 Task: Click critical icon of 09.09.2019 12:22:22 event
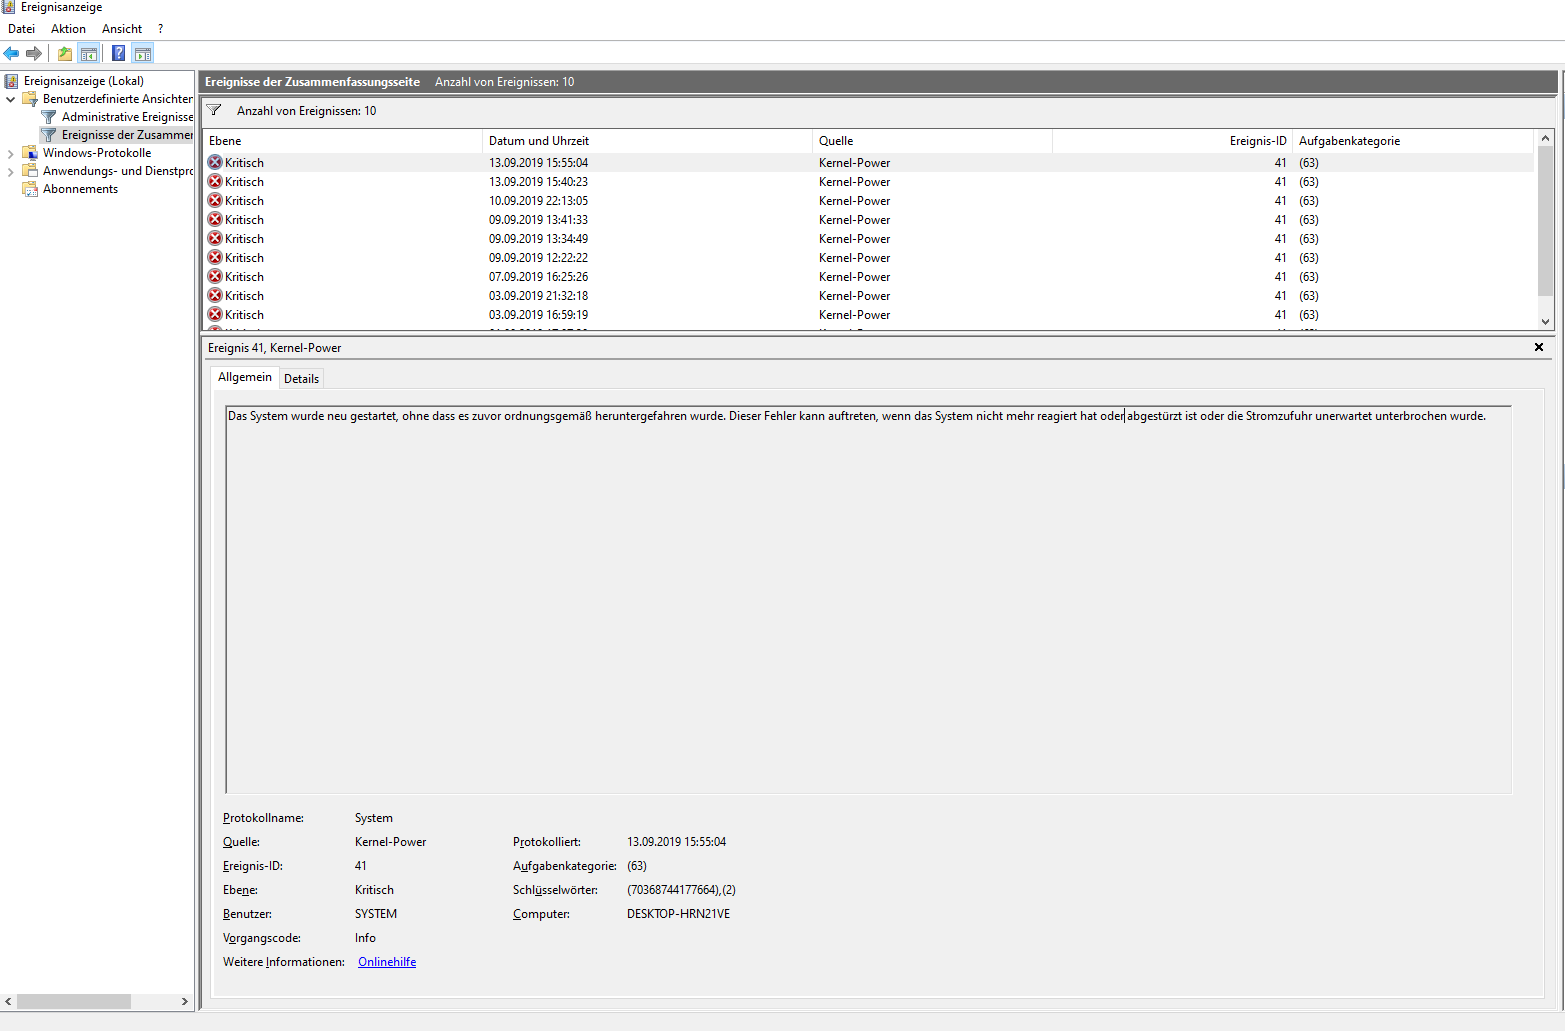point(215,257)
